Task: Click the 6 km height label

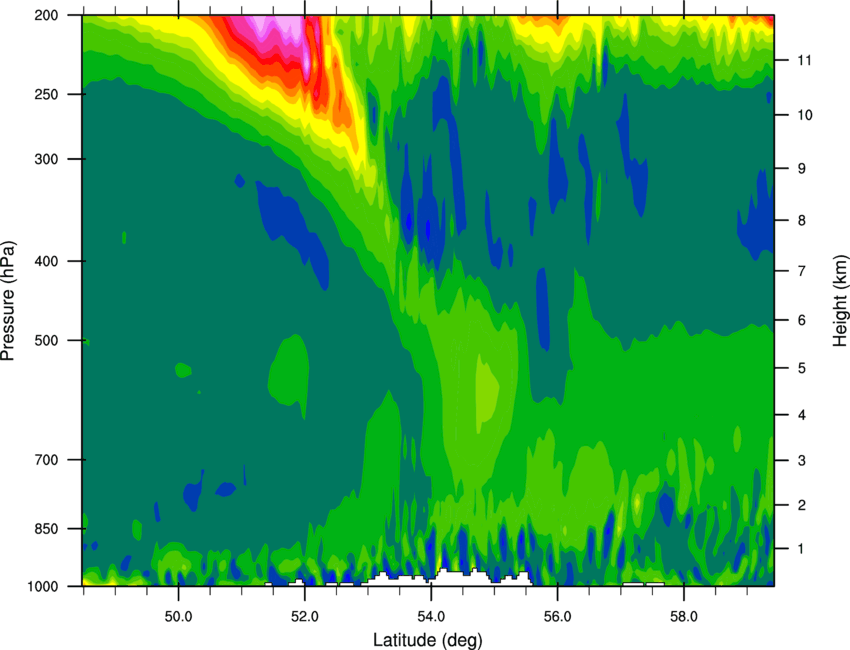Action: tap(802, 320)
